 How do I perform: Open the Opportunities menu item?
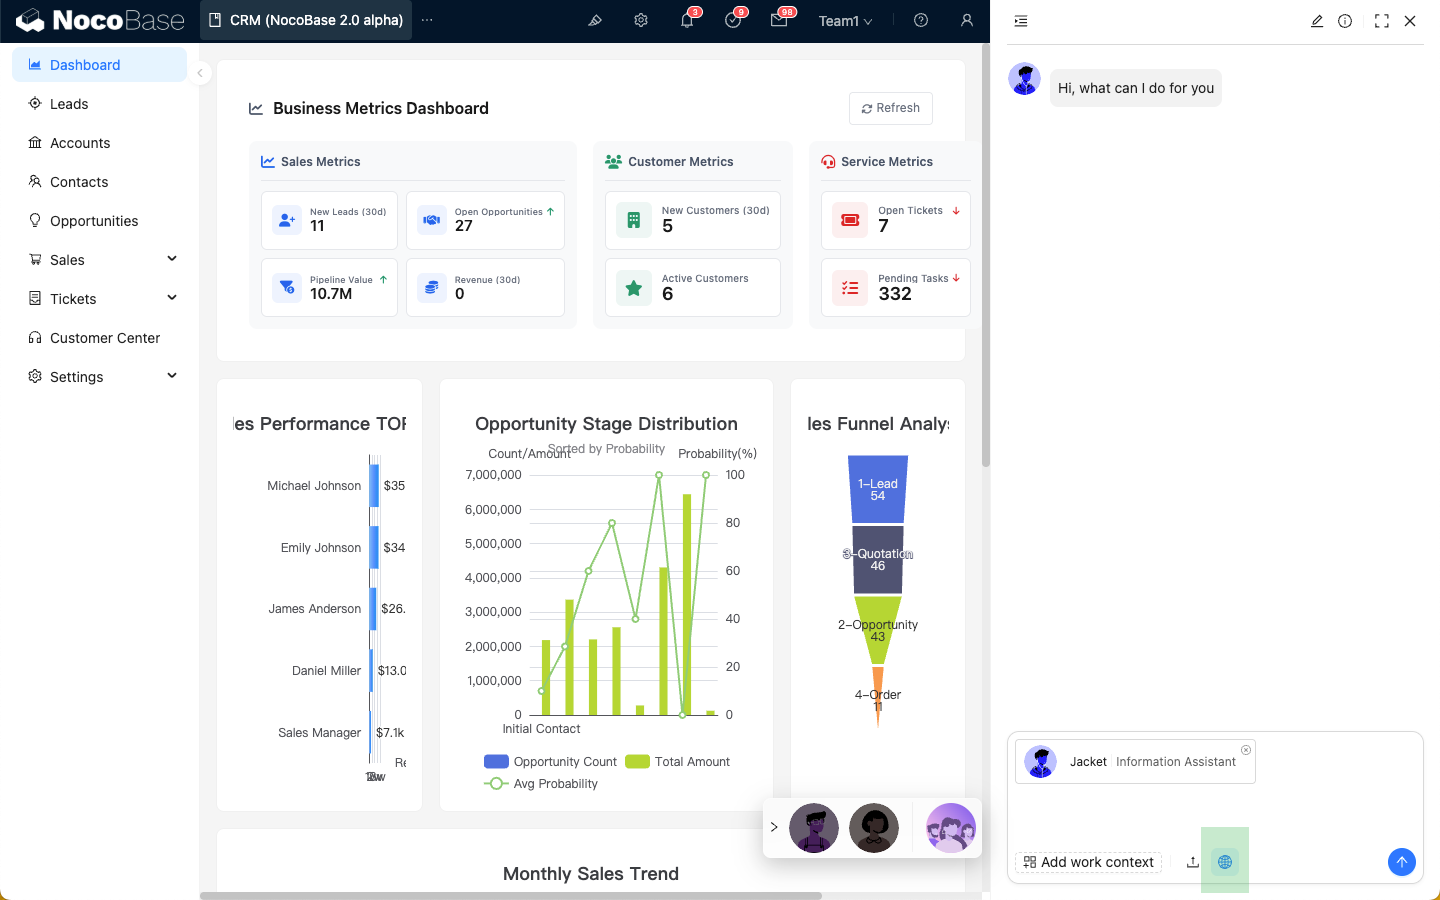point(94,221)
